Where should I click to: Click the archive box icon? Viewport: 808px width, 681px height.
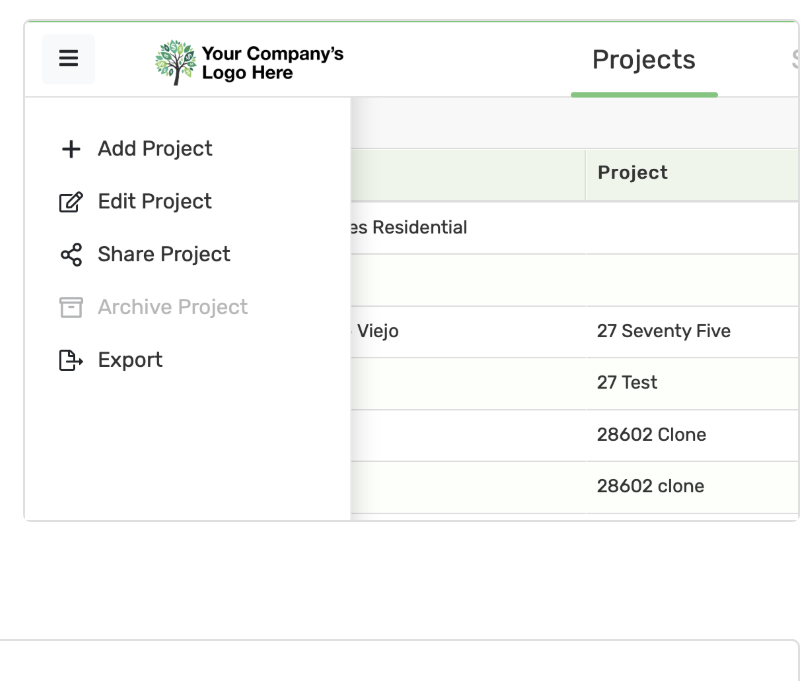coord(71,308)
